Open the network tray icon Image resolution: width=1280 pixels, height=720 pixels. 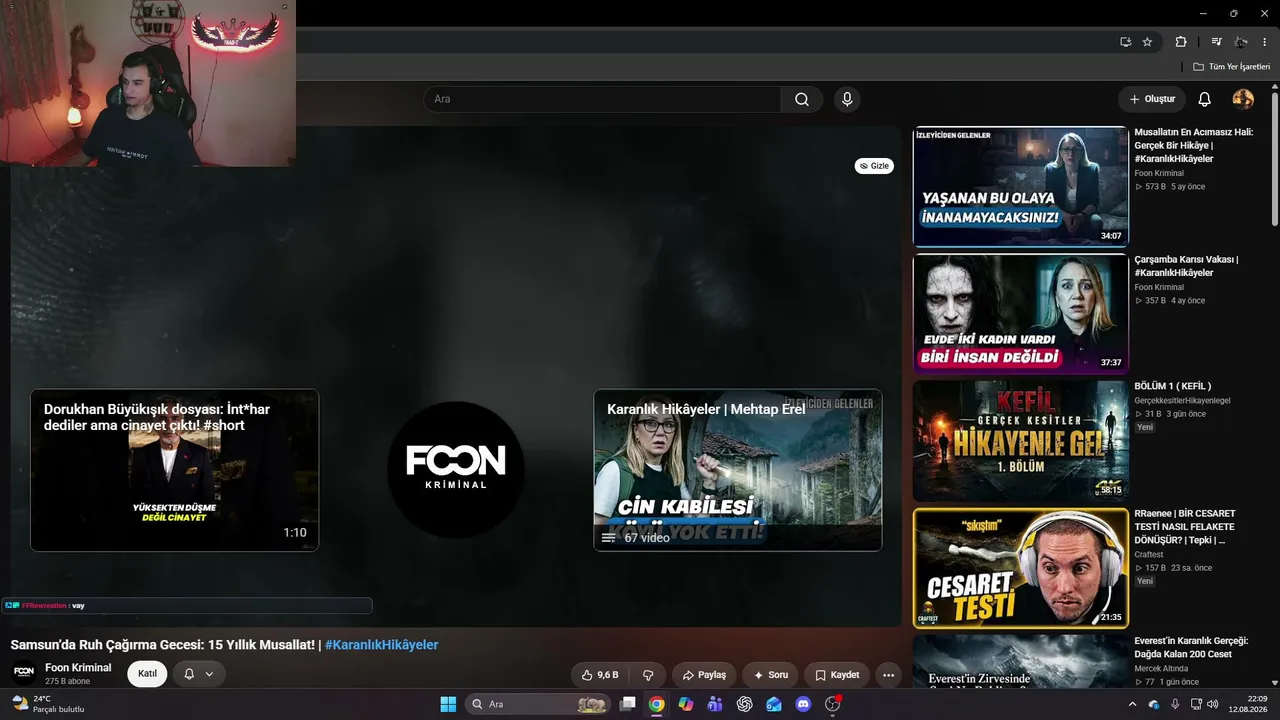click(1197, 704)
